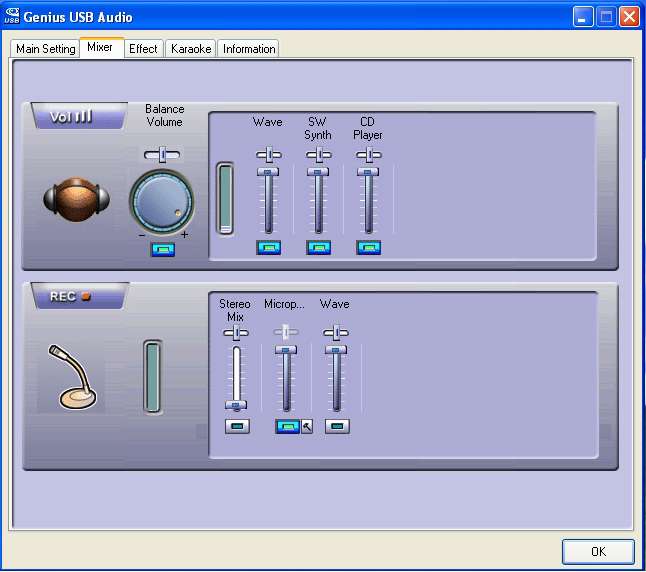Screen dimensions: 646x572
Task: Open the Karaoke tab
Action: click(190, 49)
